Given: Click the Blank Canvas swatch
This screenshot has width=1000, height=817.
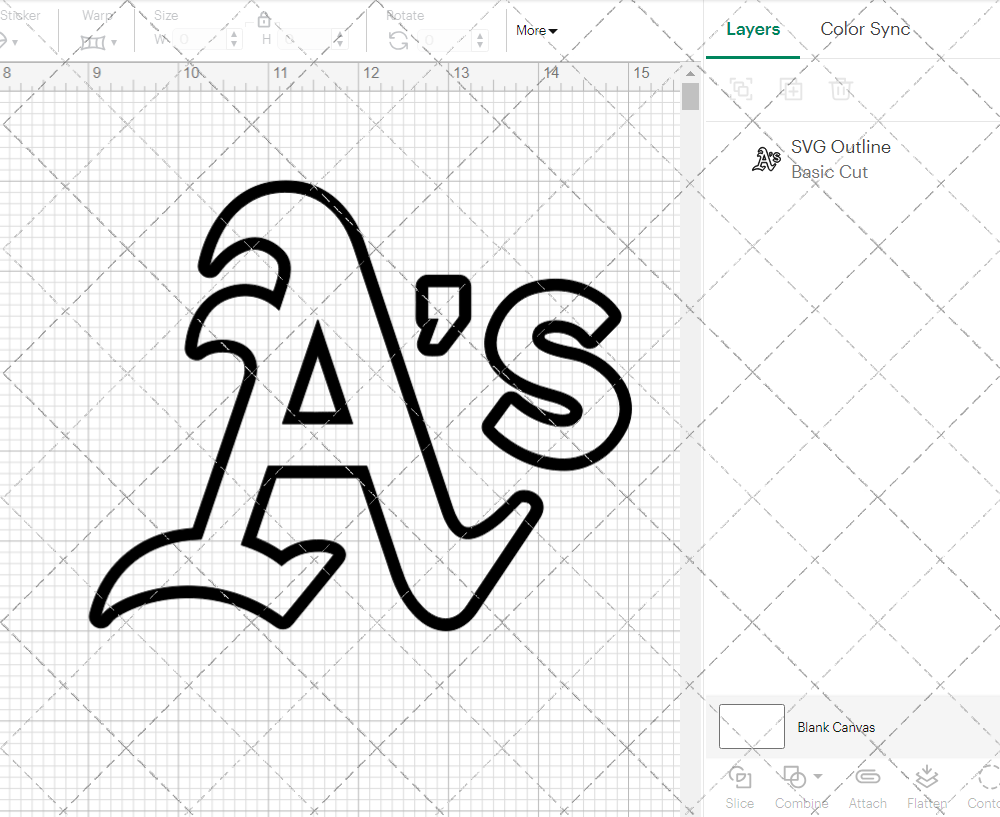Looking at the screenshot, I should tap(751, 726).
